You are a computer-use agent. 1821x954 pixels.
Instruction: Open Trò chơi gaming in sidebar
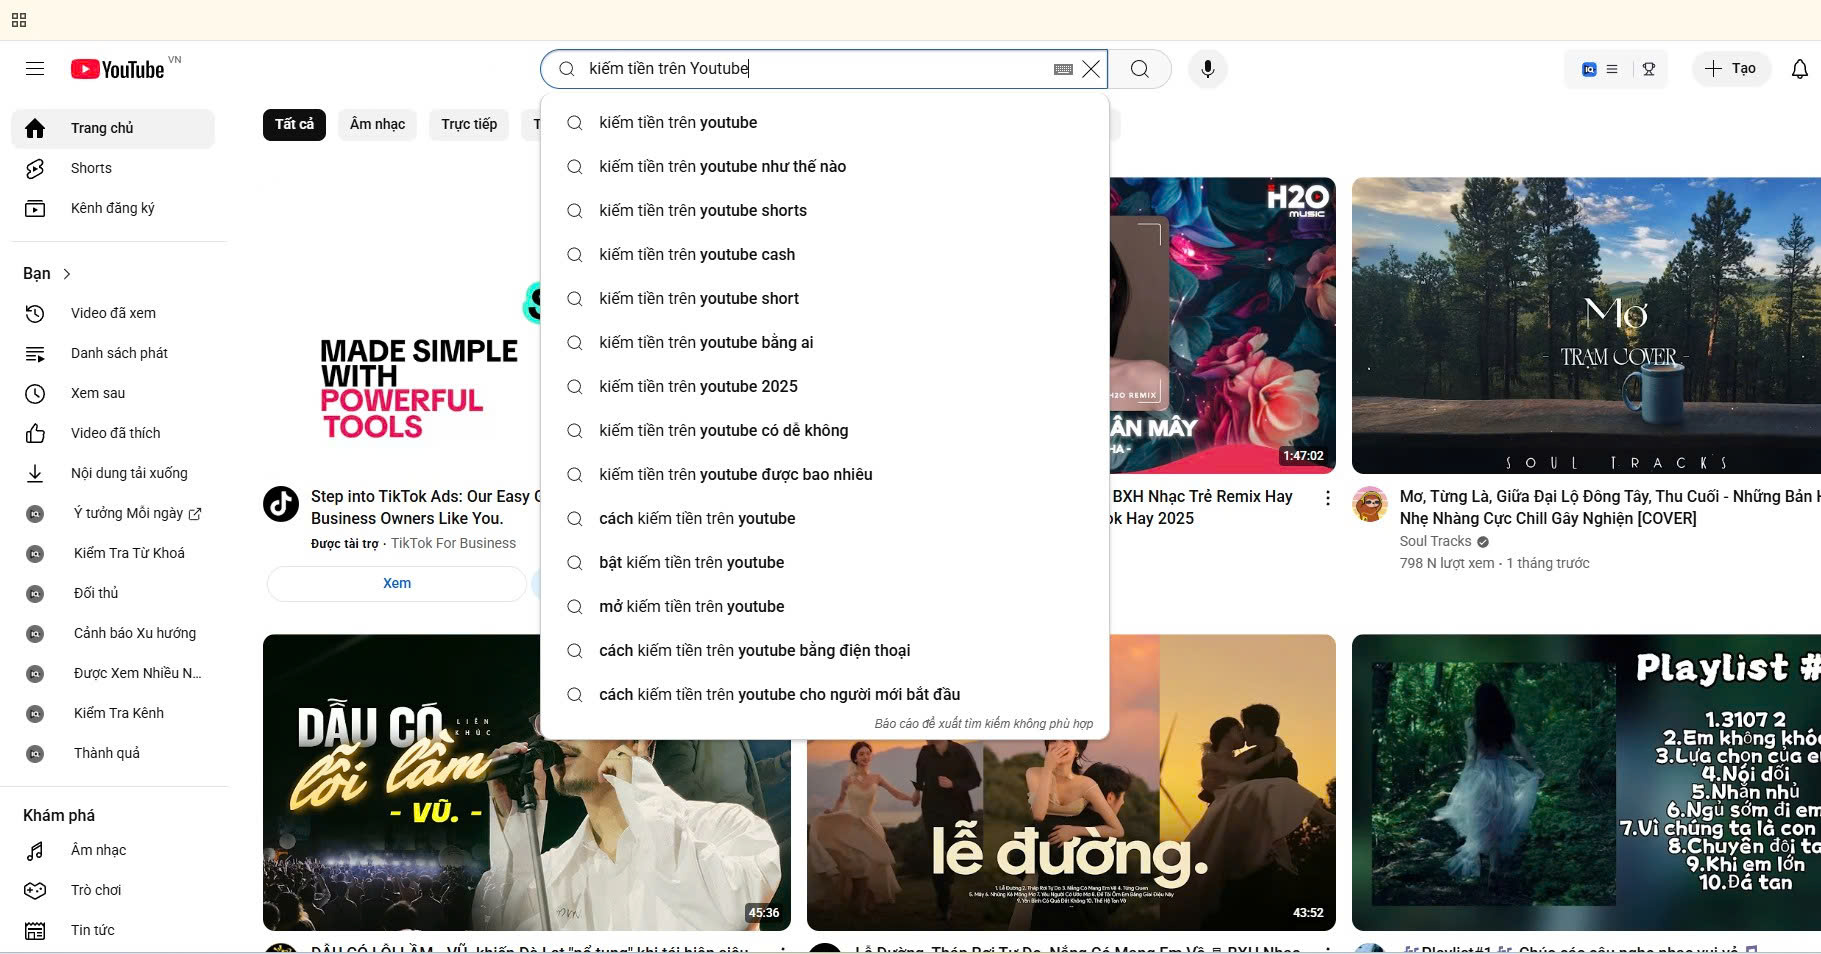click(113, 890)
